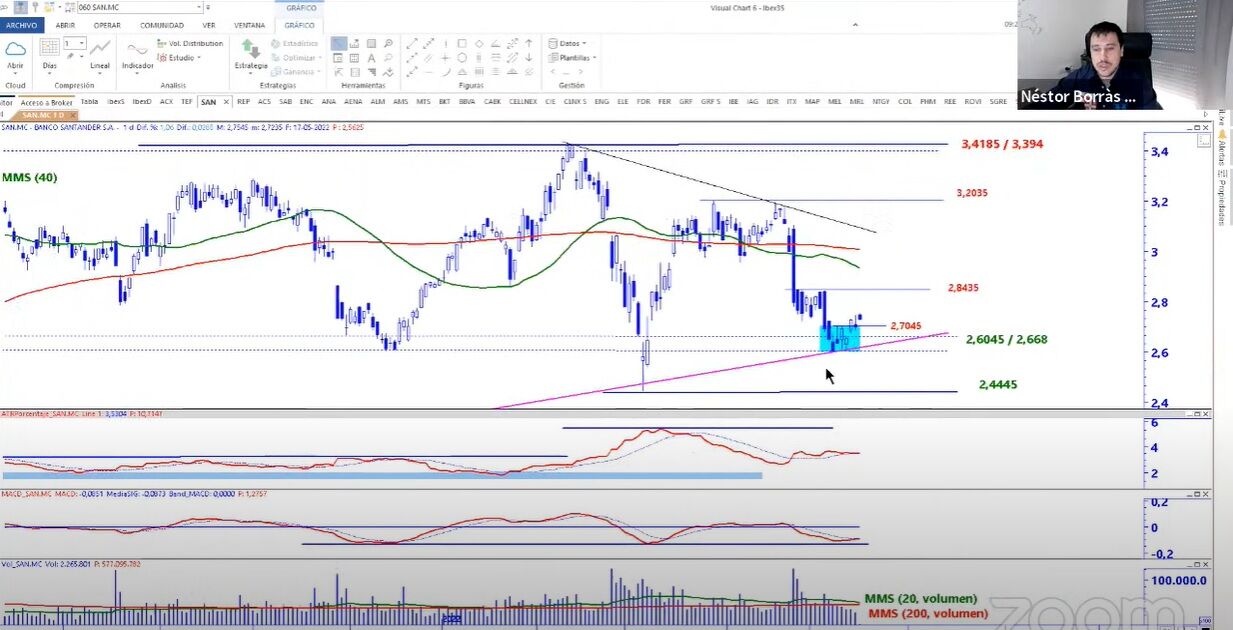Screen dimensions: 1233x630
Task: Switch to the OPERAR ribbon tab
Action: click(x=107, y=25)
